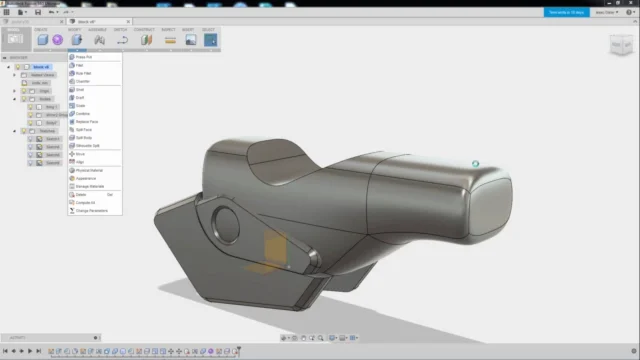The image size is (640, 360).
Task: Click the Assemble joint toolbar icon
Action: (x=99, y=40)
